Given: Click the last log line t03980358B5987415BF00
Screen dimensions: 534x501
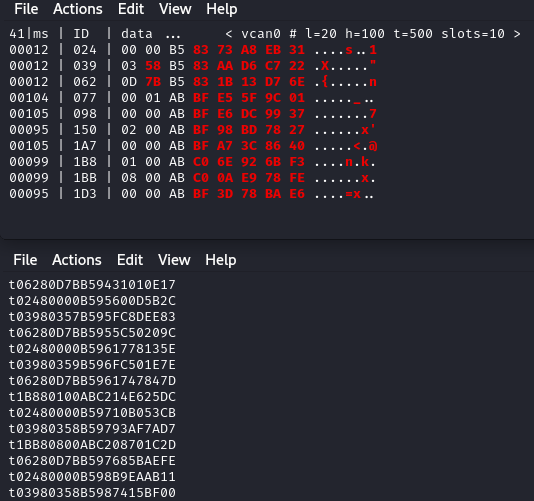Looking at the screenshot, I should pos(92,492).
